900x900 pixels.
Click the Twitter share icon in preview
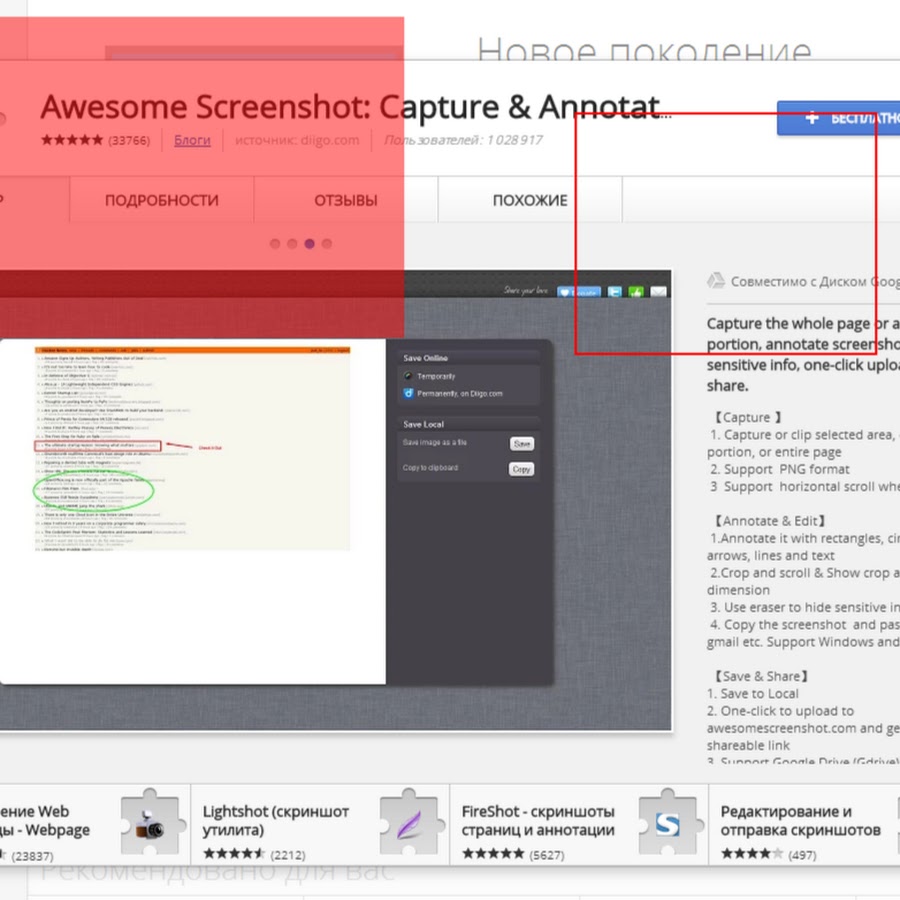614,293
